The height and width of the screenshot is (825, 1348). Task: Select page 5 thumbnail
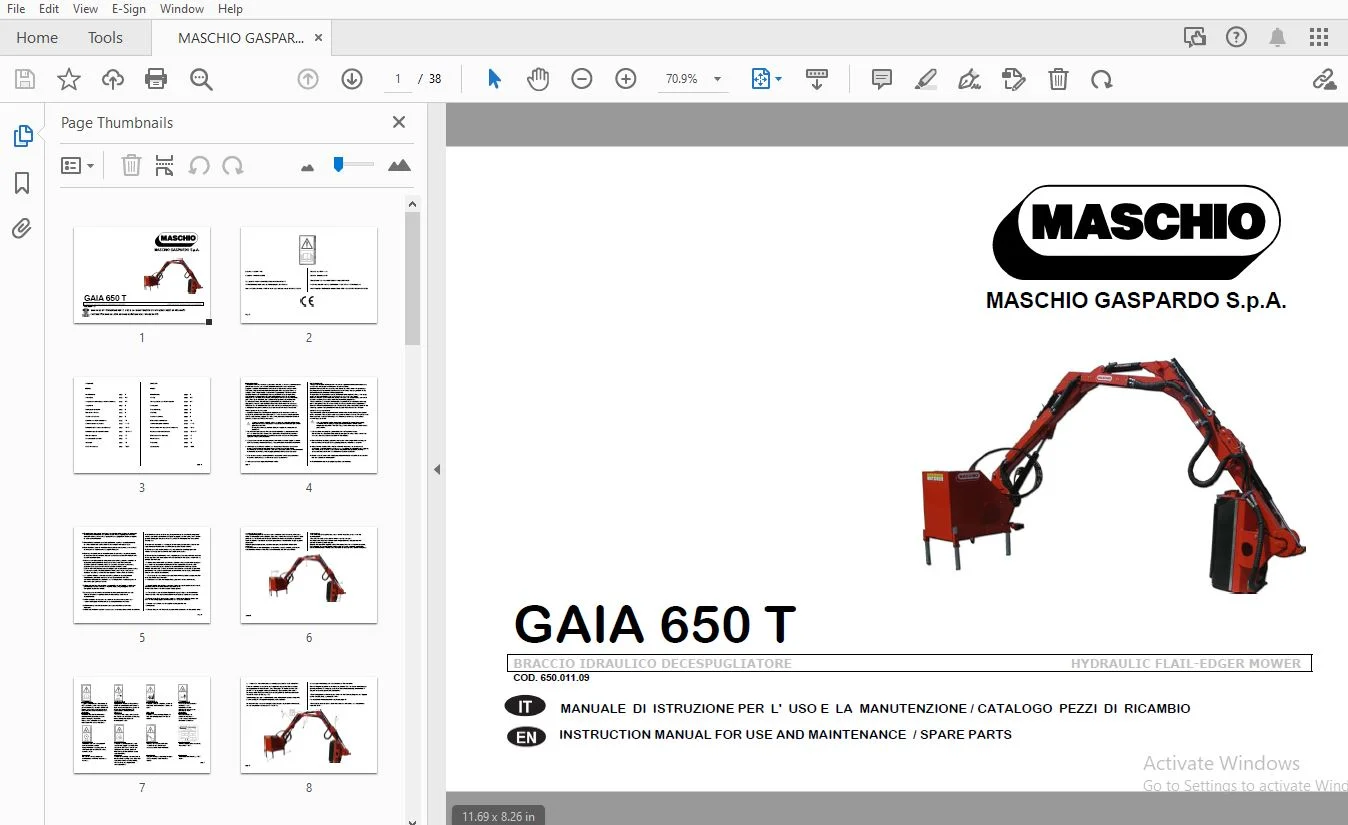pyautogui.click(x=142, y=575)
